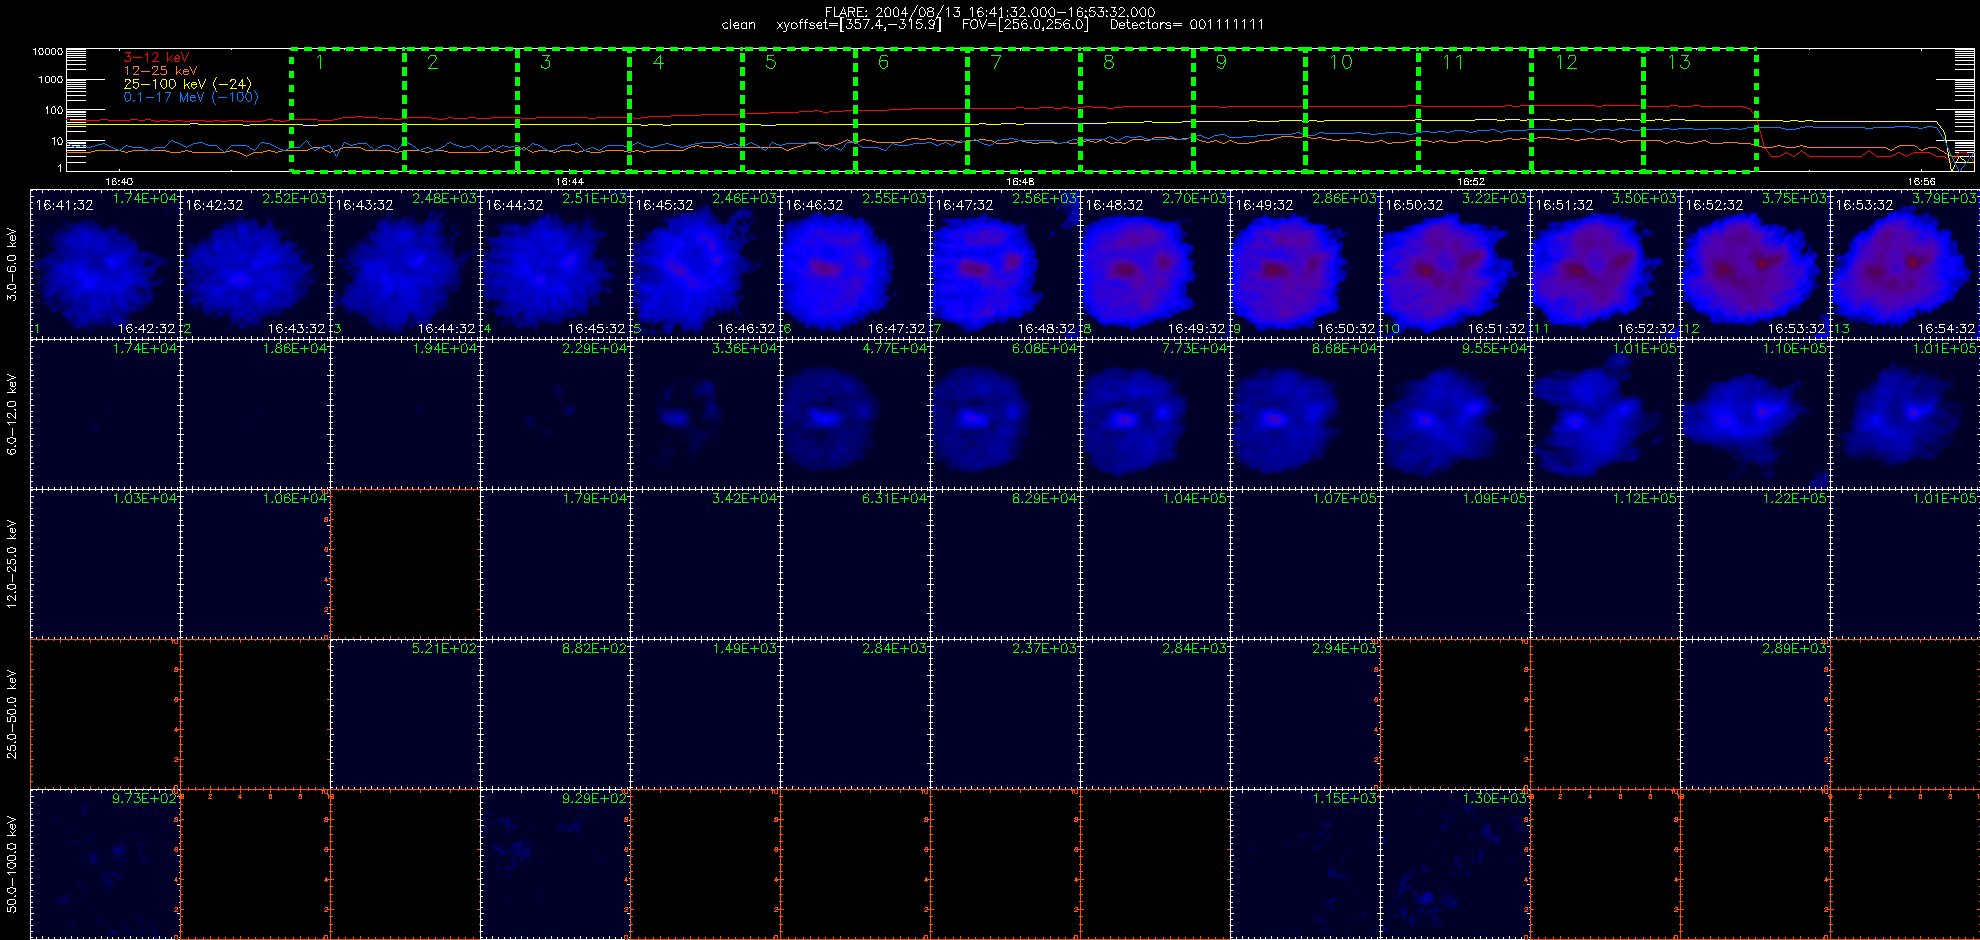Open the 6.0-12.0 keV image labeled 1.10E+05
The image size is (1980, 940).
coord(1755,414)
